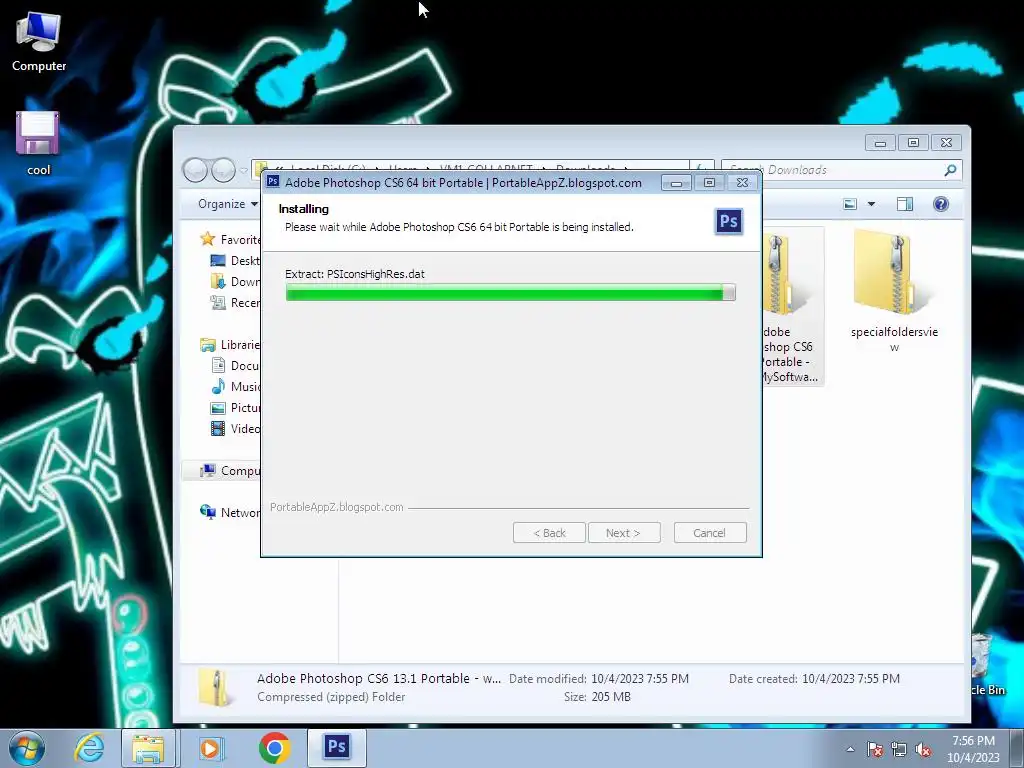Click the Explorer back navigation arrow
The width and height of the screenshot is (1024, 768).
click(x=195, y=170)
